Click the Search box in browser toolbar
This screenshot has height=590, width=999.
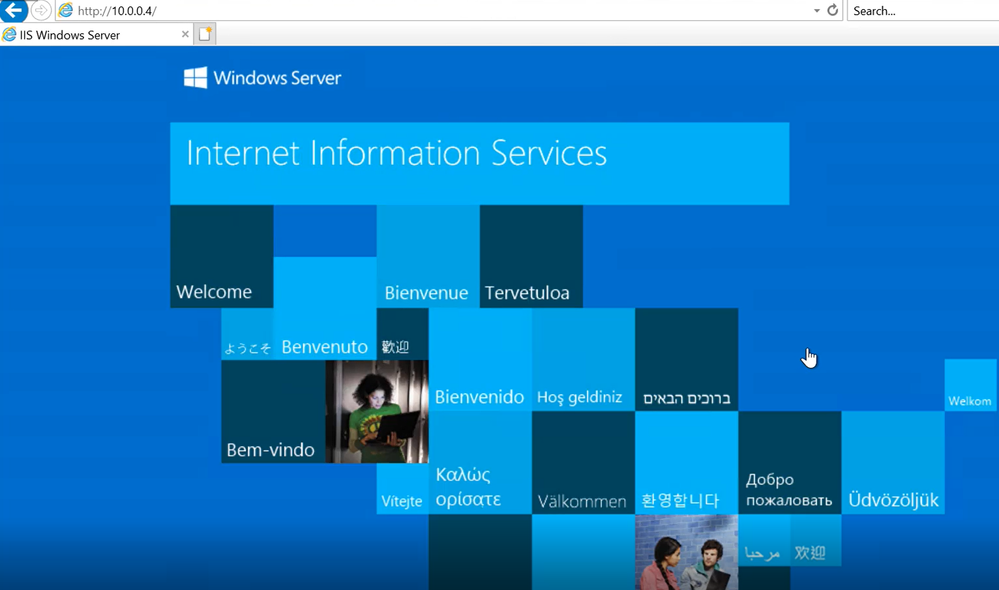923,11
